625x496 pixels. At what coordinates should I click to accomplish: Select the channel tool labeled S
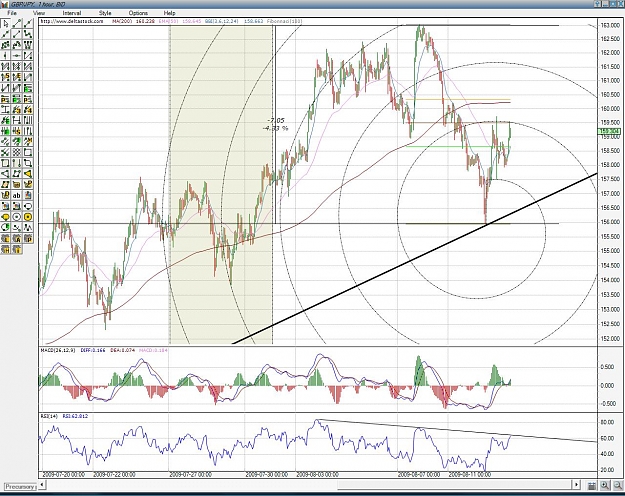coord(5,77)
